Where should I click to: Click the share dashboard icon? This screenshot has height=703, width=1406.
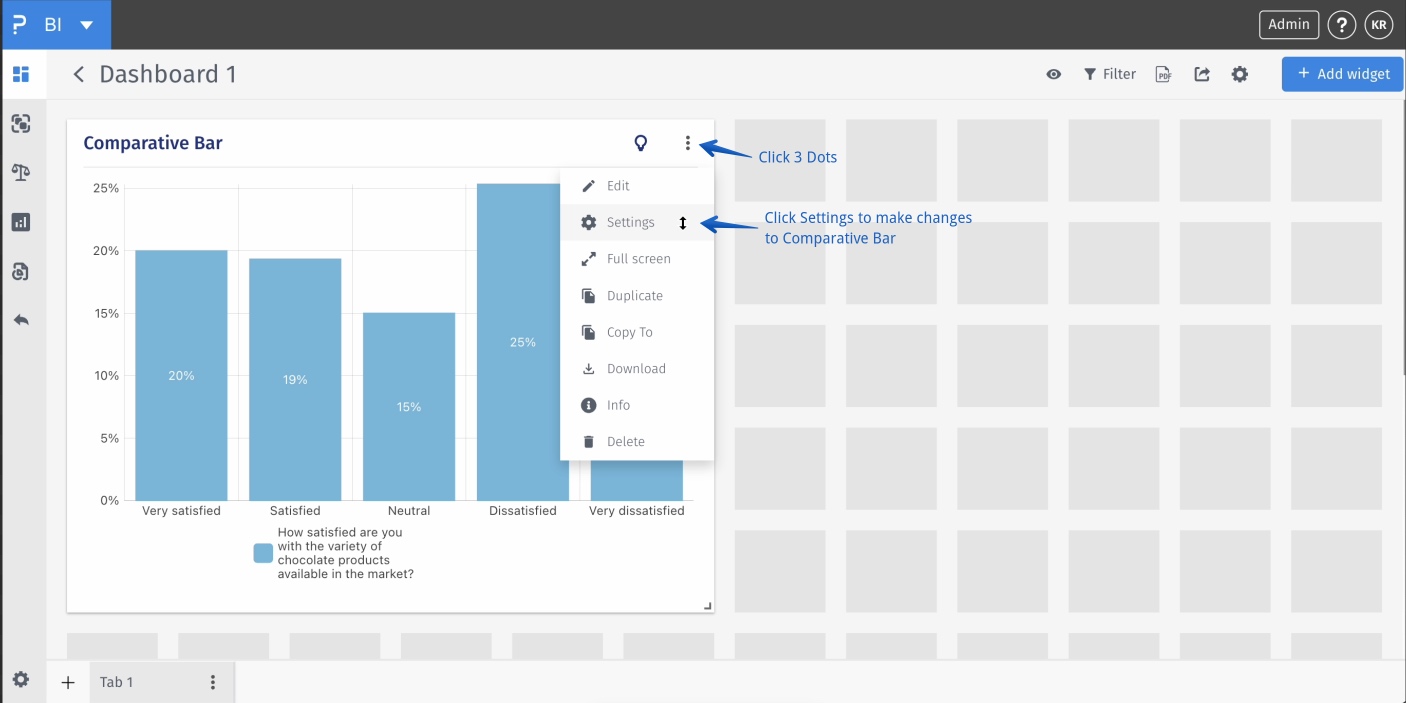[x=1202, y=74]
